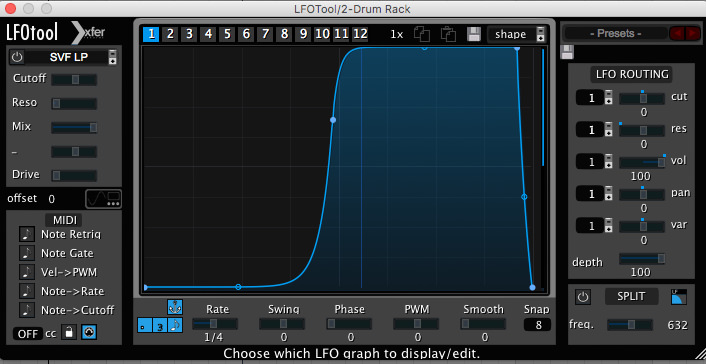This screenshot has width=706, height=364.
Task: Click the Cutoff slider
Action: pyautogui.click(x=74, y=80)
